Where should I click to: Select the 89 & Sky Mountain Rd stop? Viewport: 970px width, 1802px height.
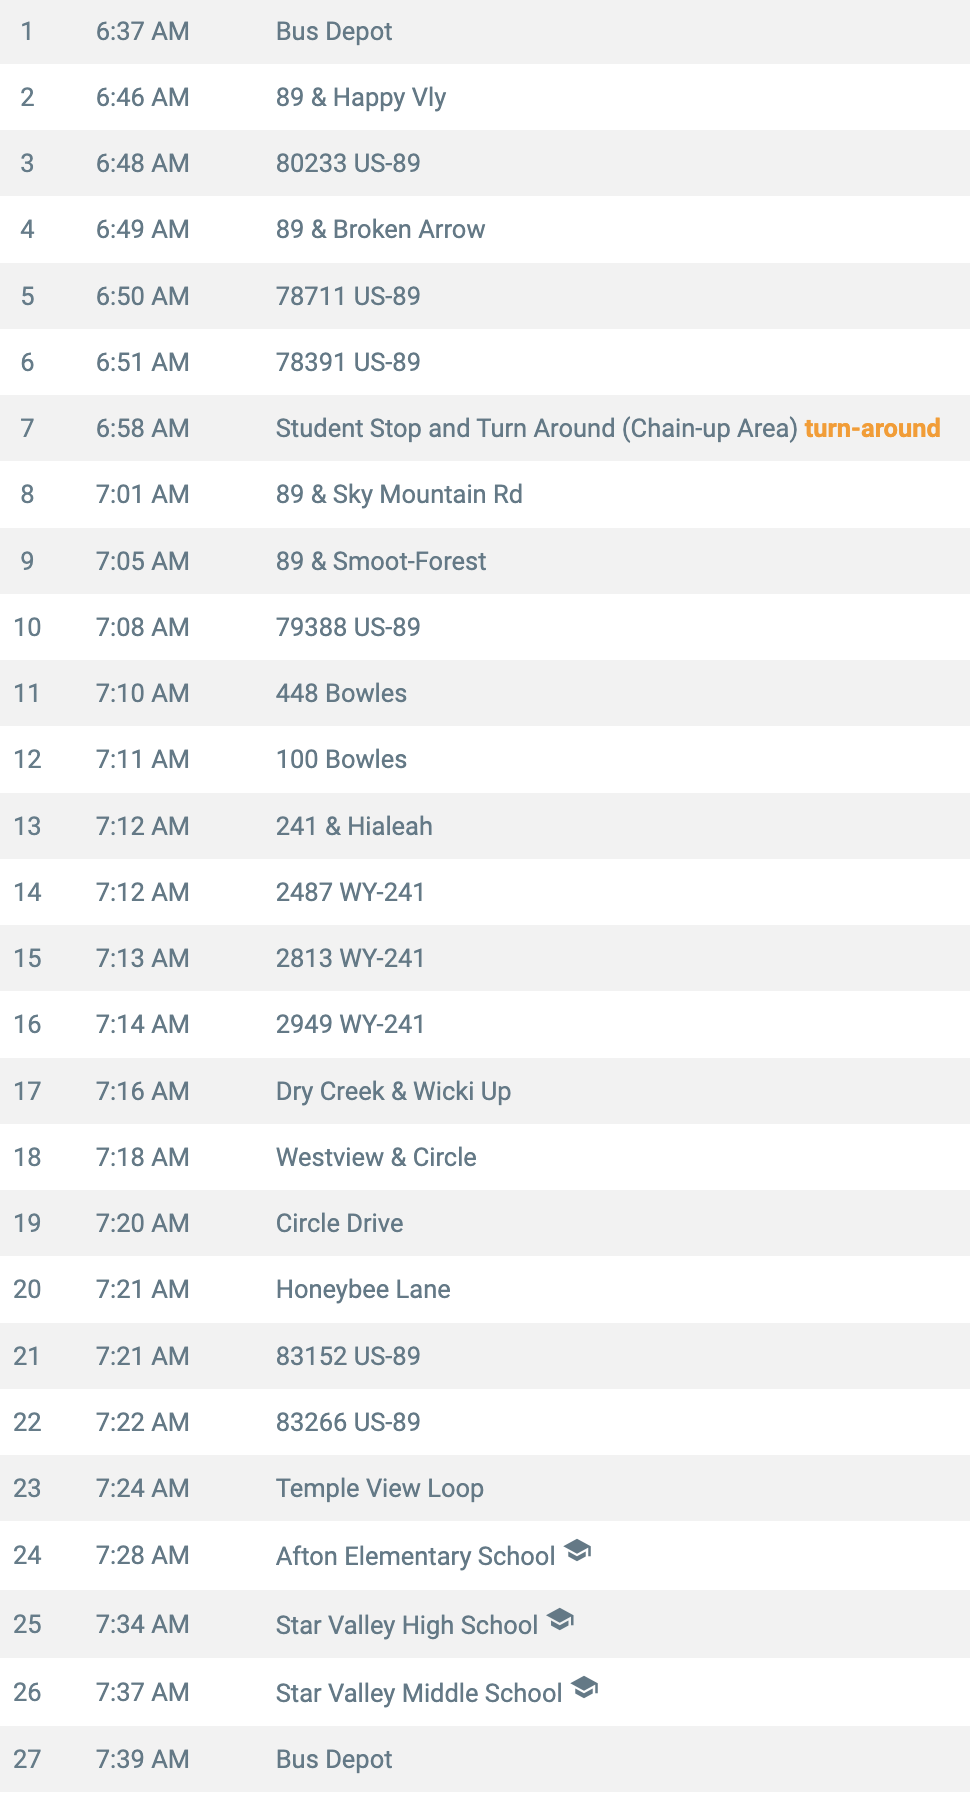485,494
